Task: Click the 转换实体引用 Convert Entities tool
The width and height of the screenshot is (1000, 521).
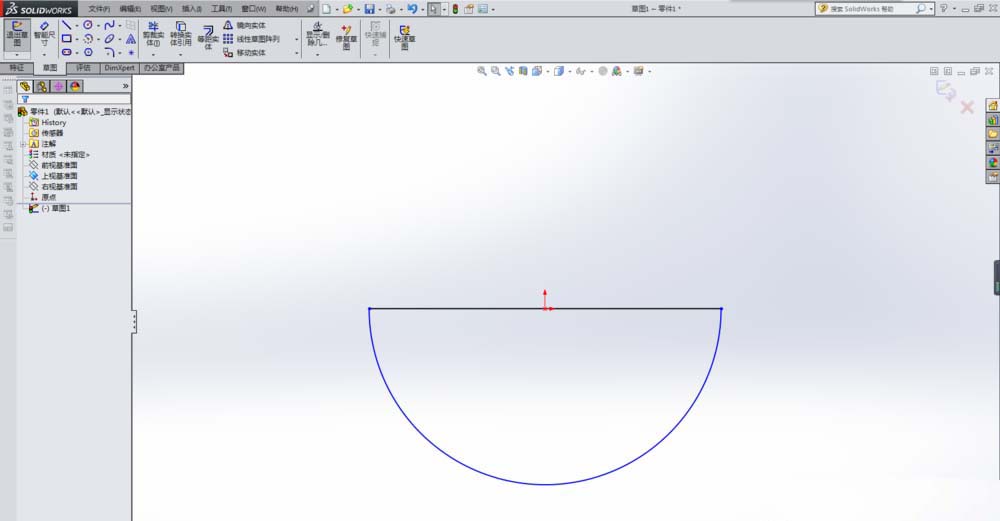Action: click(180, 35)
